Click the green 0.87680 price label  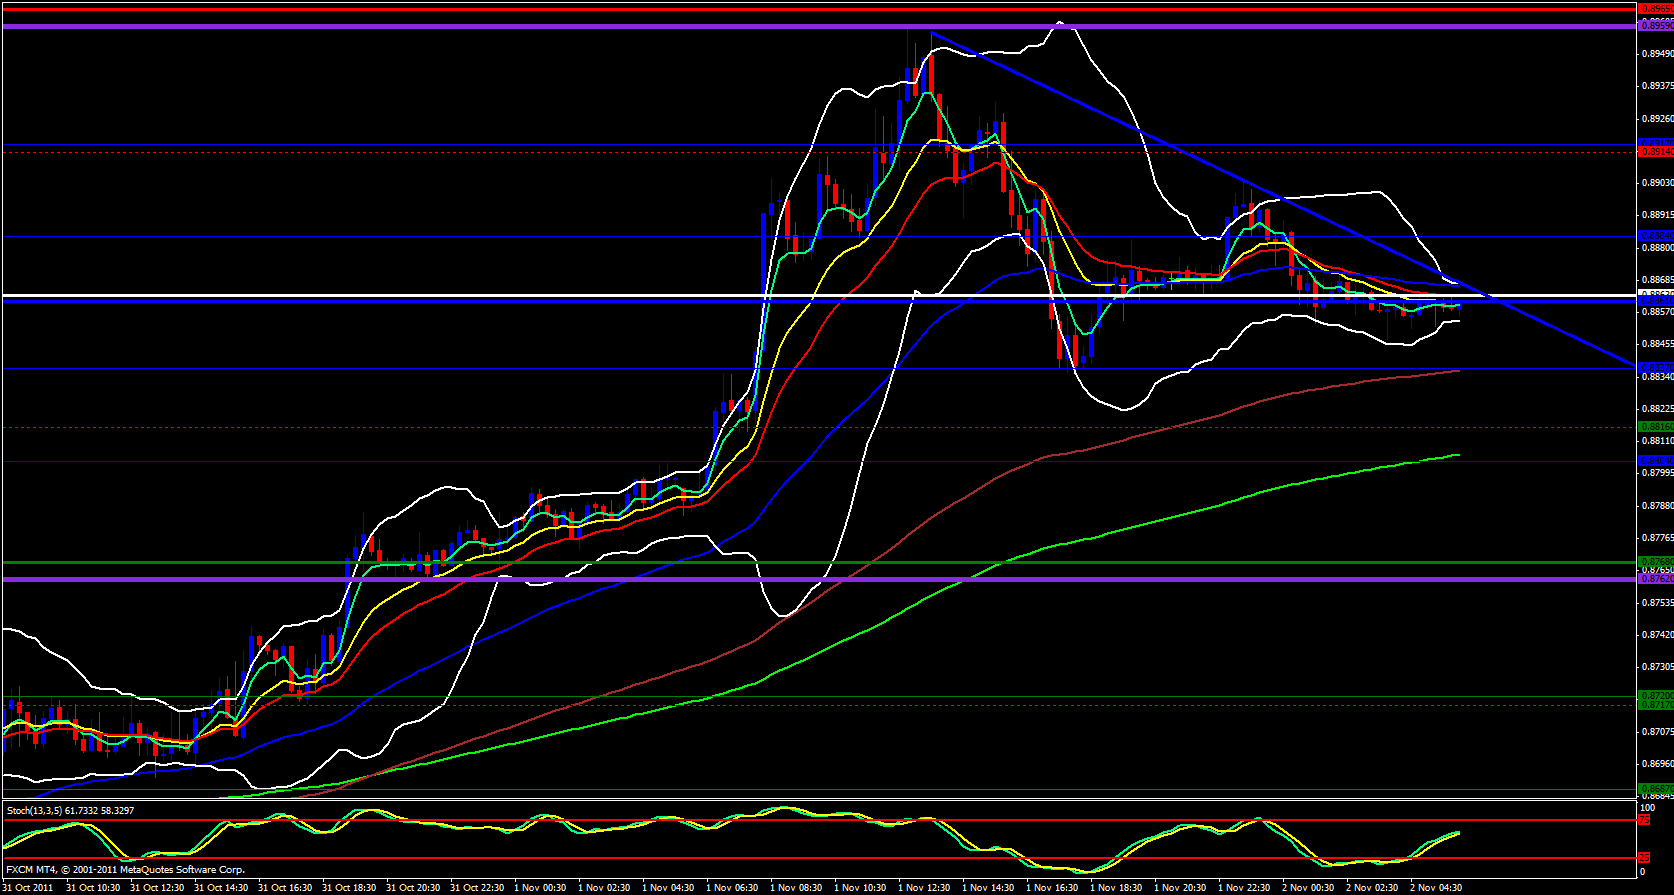pyautogui.click(x=1655, y=562)
